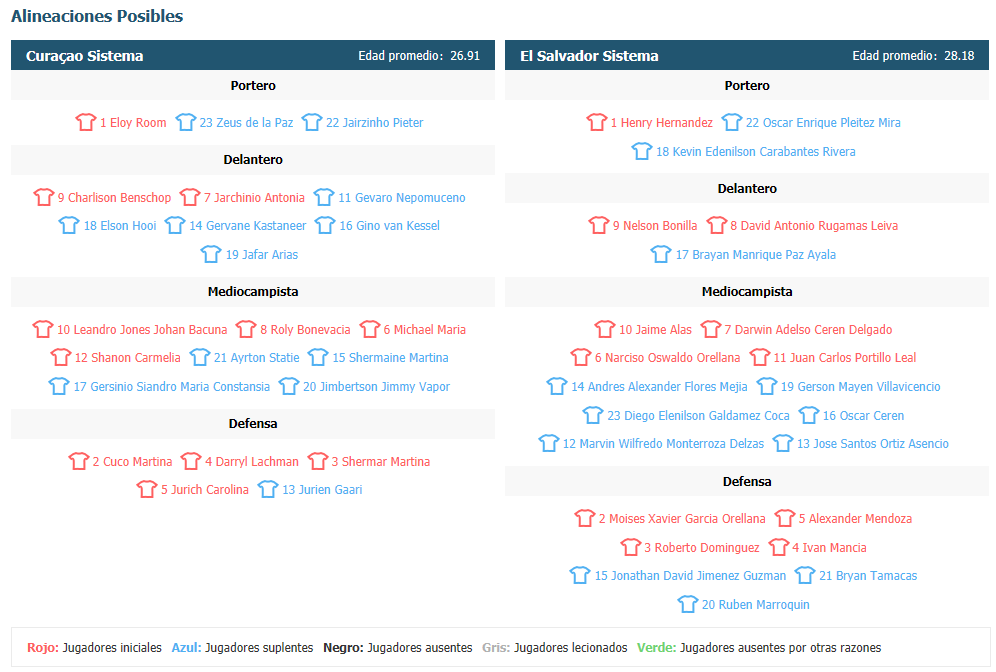
Task: Click the red jersey icon beside Jaime Alas
Action: click(605, 329)
